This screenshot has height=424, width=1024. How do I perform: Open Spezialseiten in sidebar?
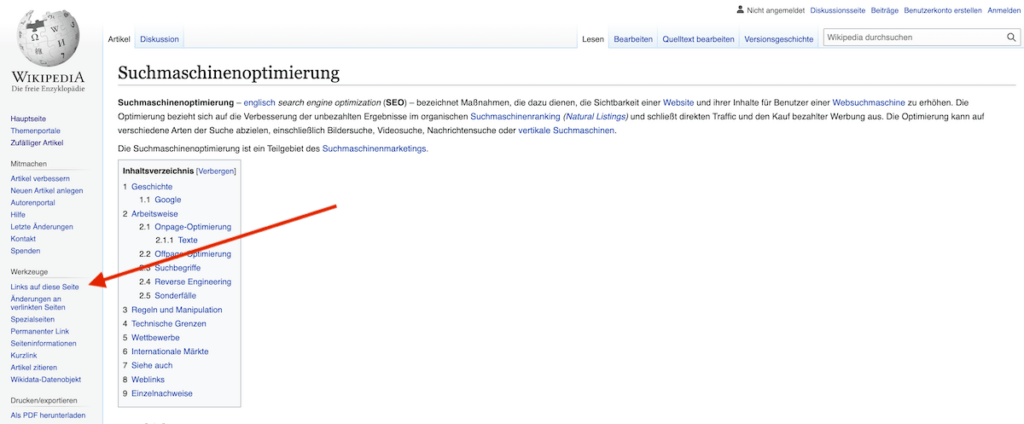[32, 319]
